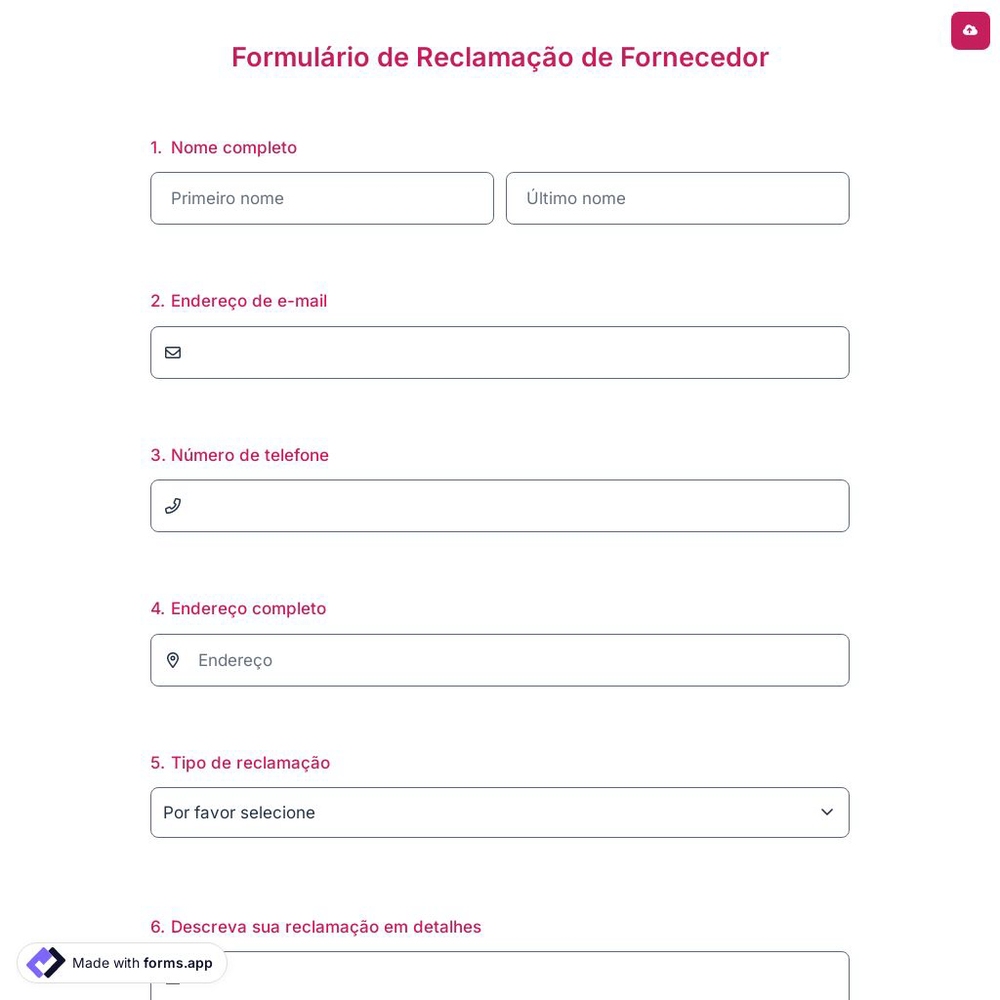Expand the complaint type selector chevron
The image size is (1000, 1000).
pos(827,812)
